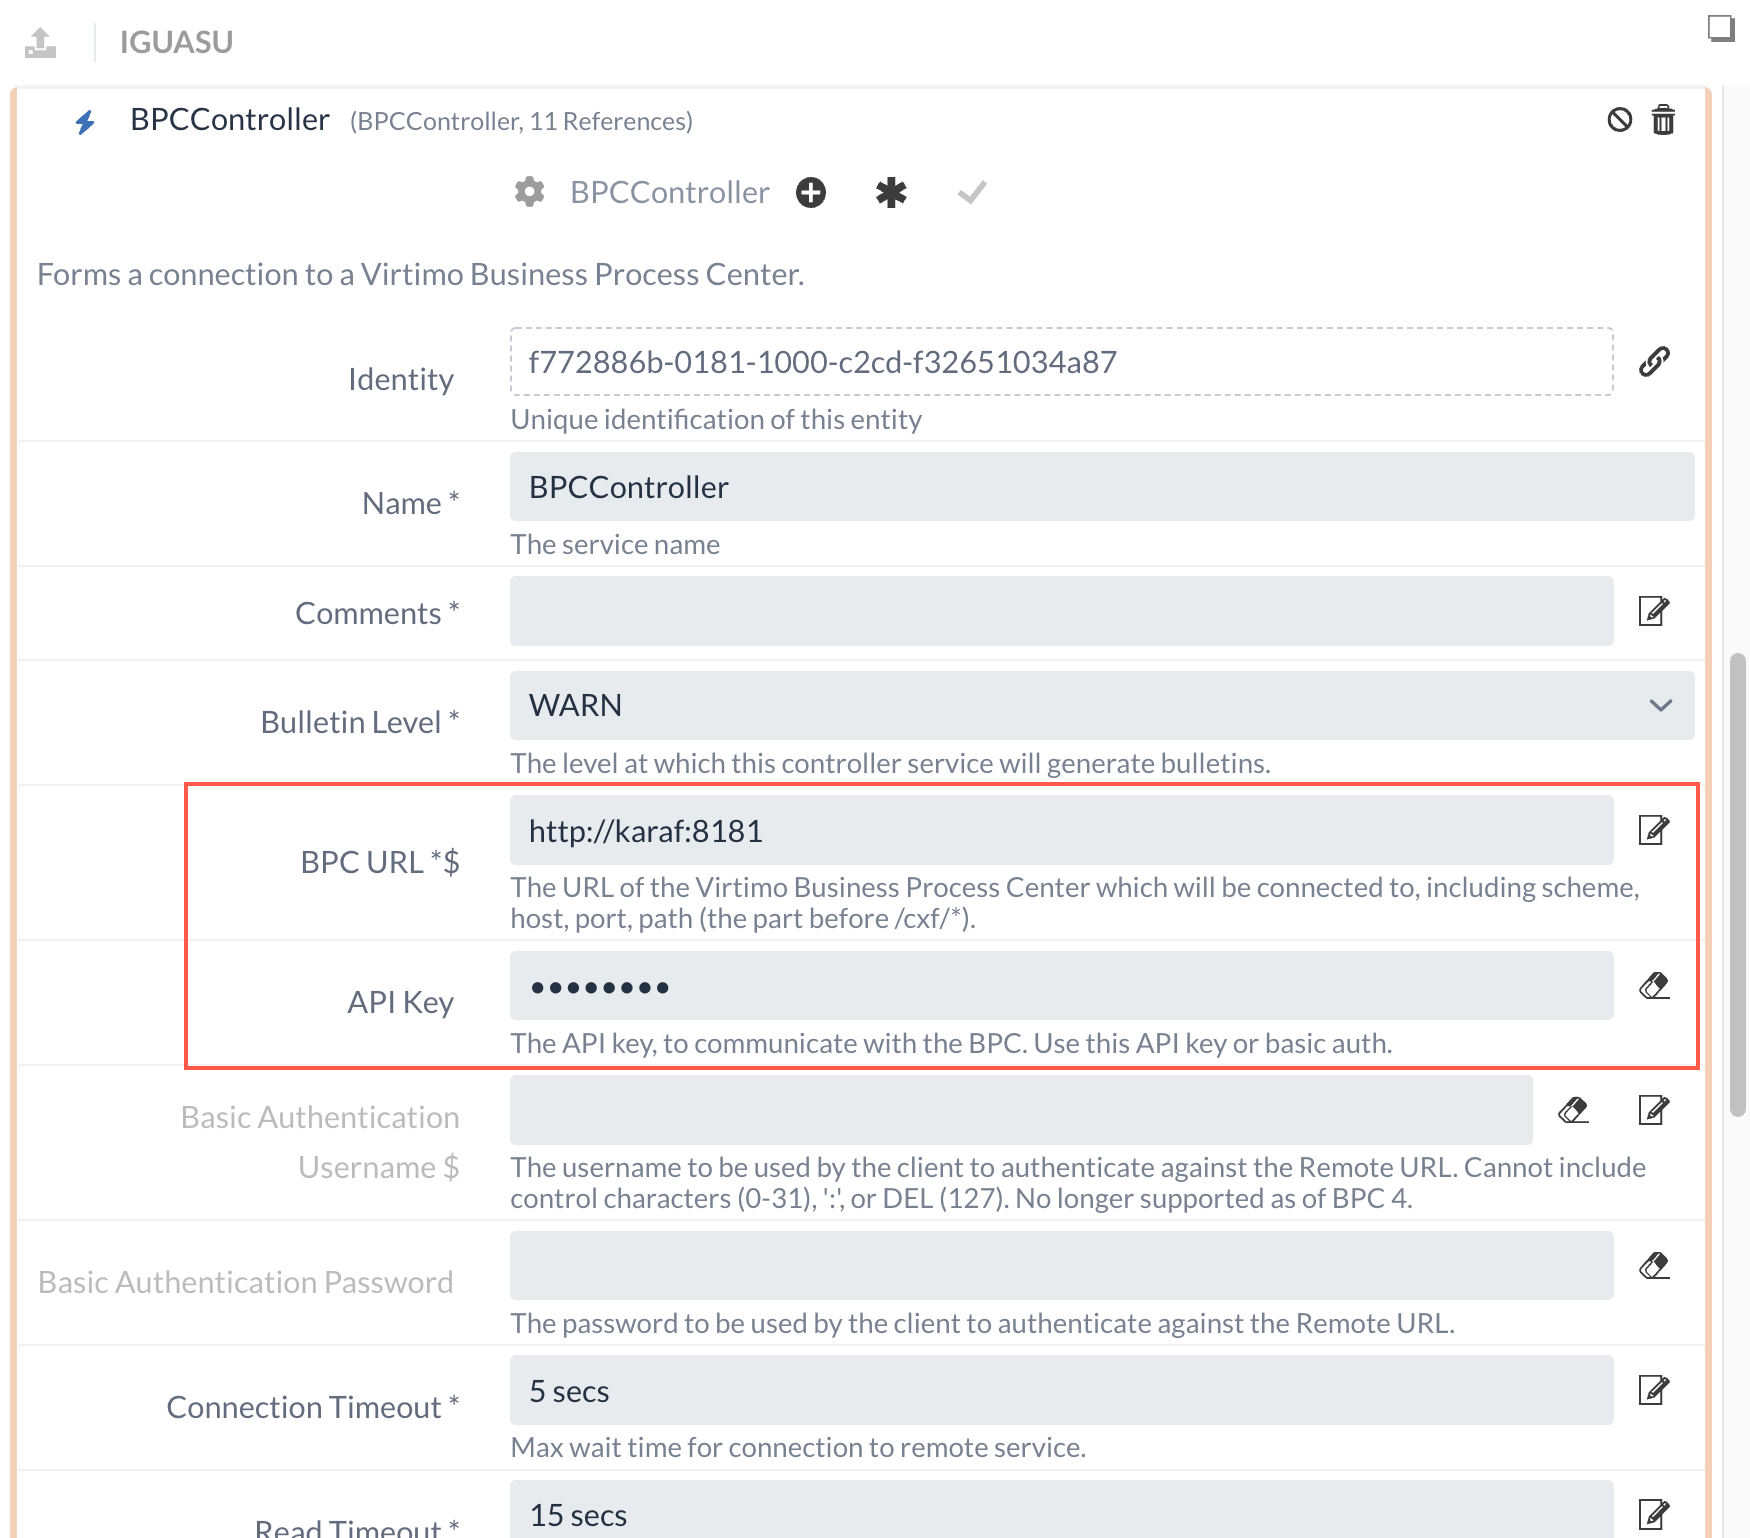Click 'The level at which this controller' helper text
Screen dimensions: 1750x1538
click(890, 763)
